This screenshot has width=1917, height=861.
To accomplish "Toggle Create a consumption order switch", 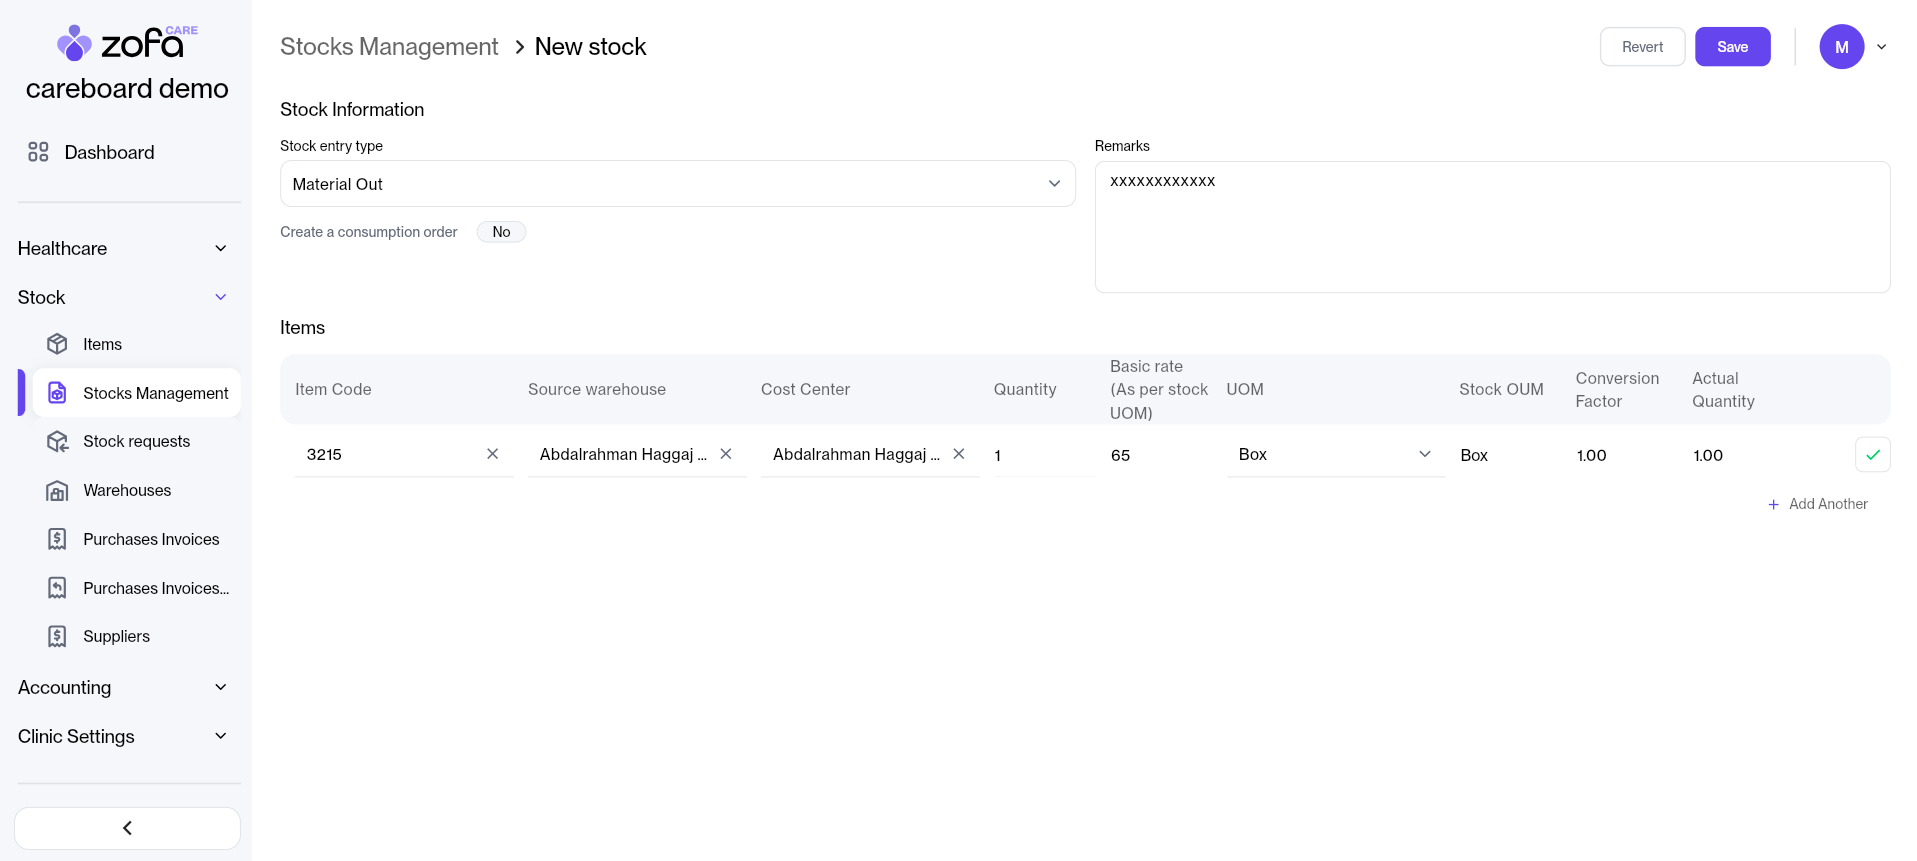I will tap(501, 232).
